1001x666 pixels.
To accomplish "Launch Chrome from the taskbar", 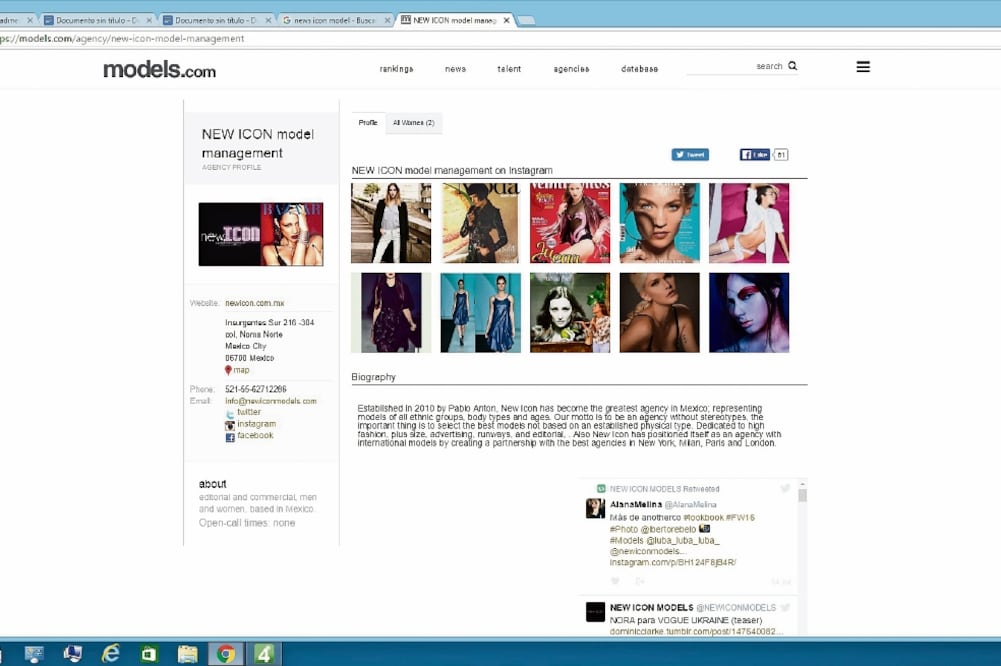I will click(x=224, y=655).
